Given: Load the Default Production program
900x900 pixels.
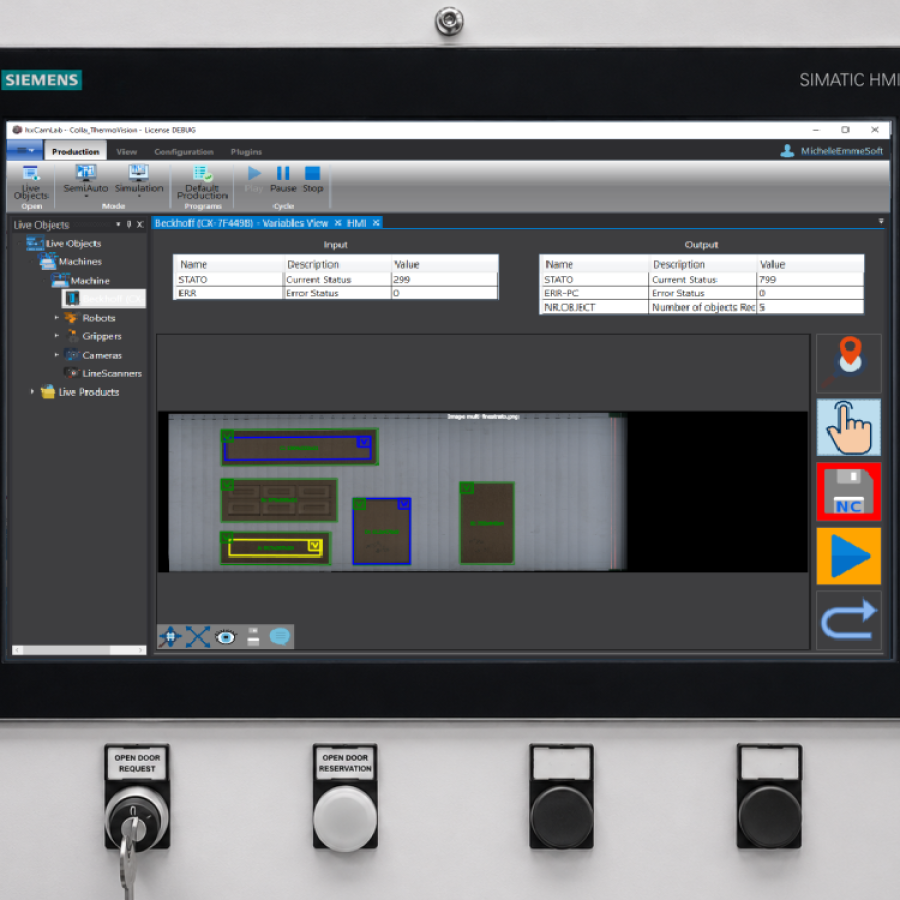Looking at the screenshot, I should pos(202,183).
